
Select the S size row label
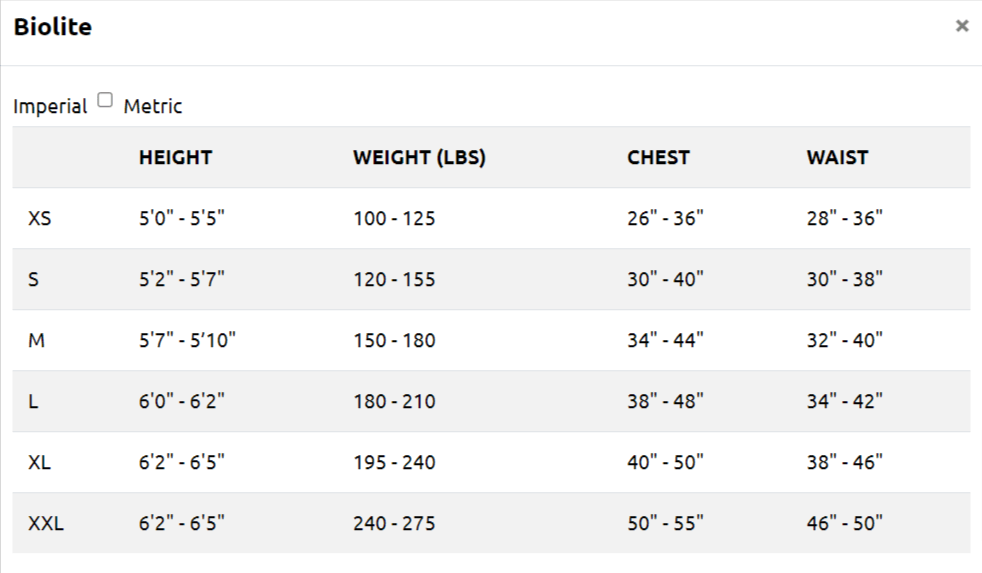coord(34,279)
